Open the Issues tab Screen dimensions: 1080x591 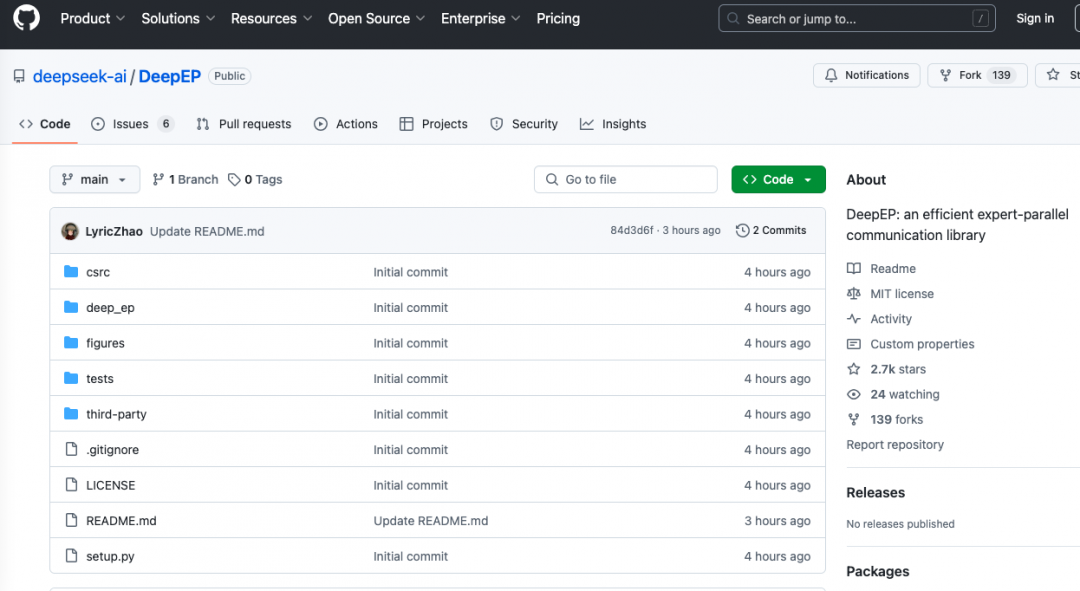click(x=132, y=124)
